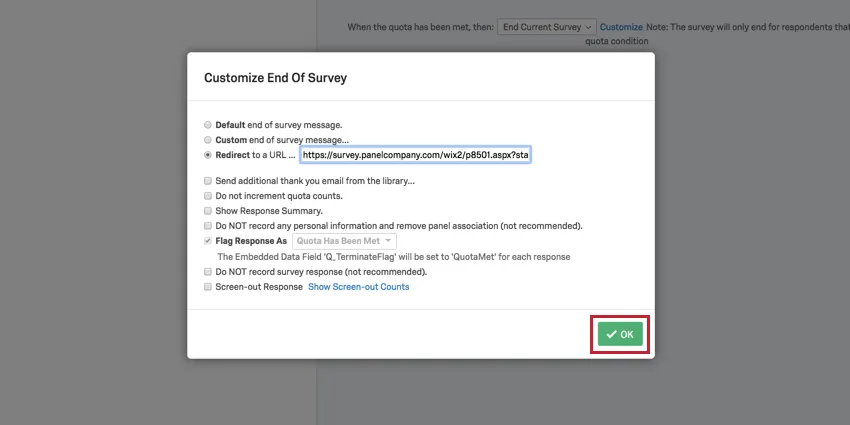Click the checkmark icon on OK button

click(611, 334)
